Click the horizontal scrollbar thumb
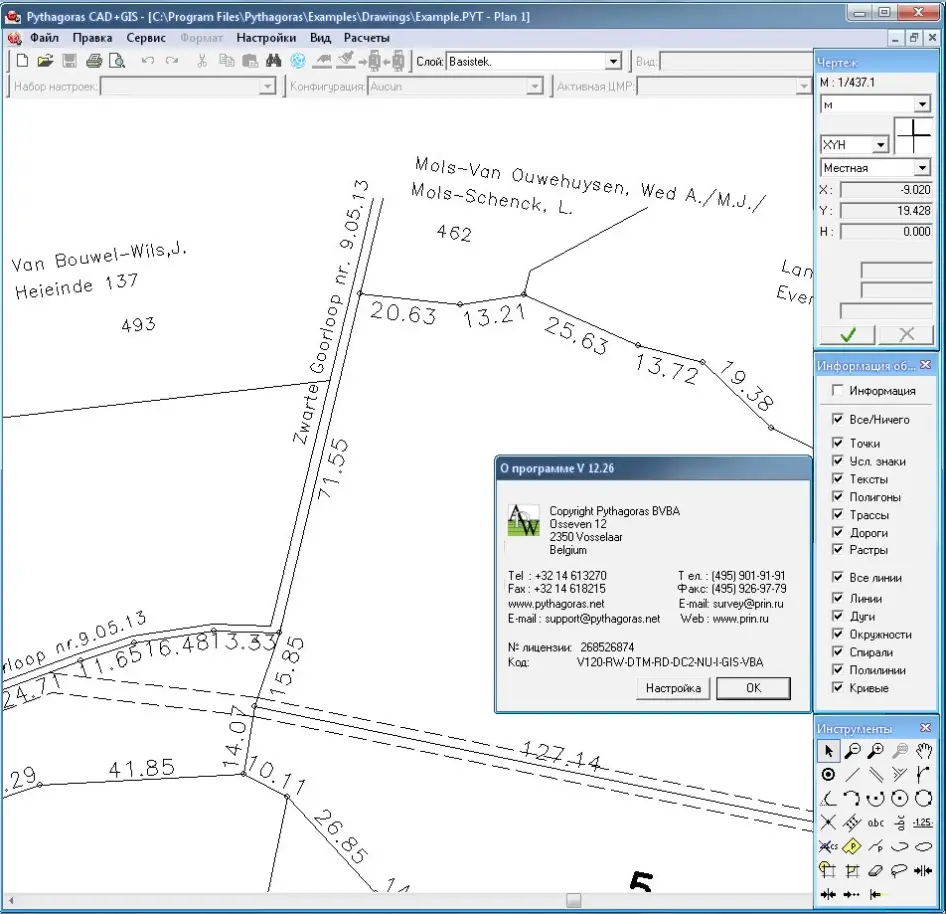Viewport: 946px width, 914px height. click(x=574, y=900)
